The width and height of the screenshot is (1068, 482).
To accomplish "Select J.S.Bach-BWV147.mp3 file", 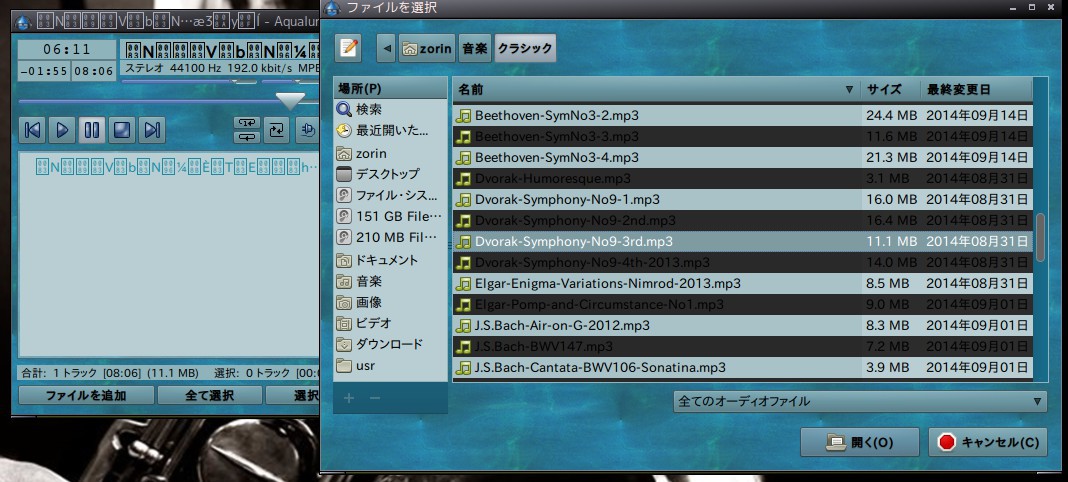I will (x=742, y=347).
